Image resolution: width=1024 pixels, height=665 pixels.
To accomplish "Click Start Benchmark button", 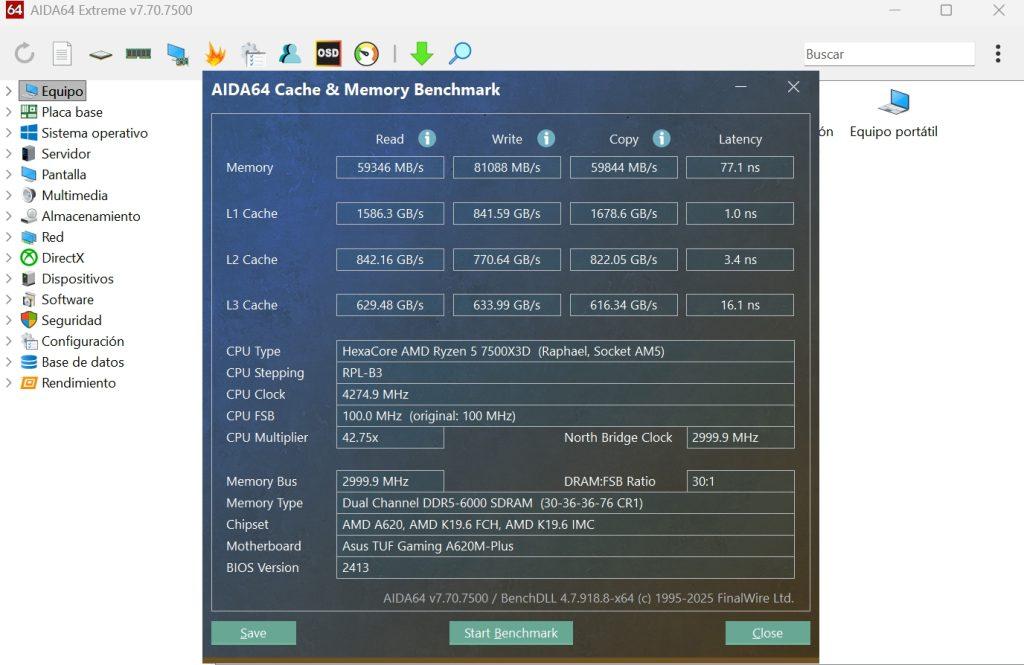I will click(x=511, y=633).
